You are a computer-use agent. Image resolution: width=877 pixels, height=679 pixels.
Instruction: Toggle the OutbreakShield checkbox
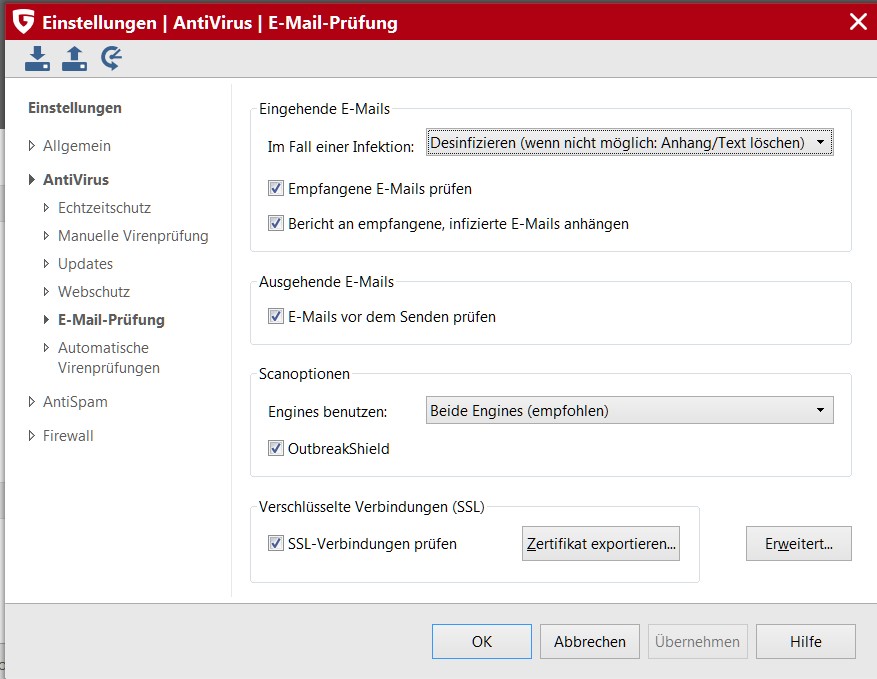pos(277,449)
